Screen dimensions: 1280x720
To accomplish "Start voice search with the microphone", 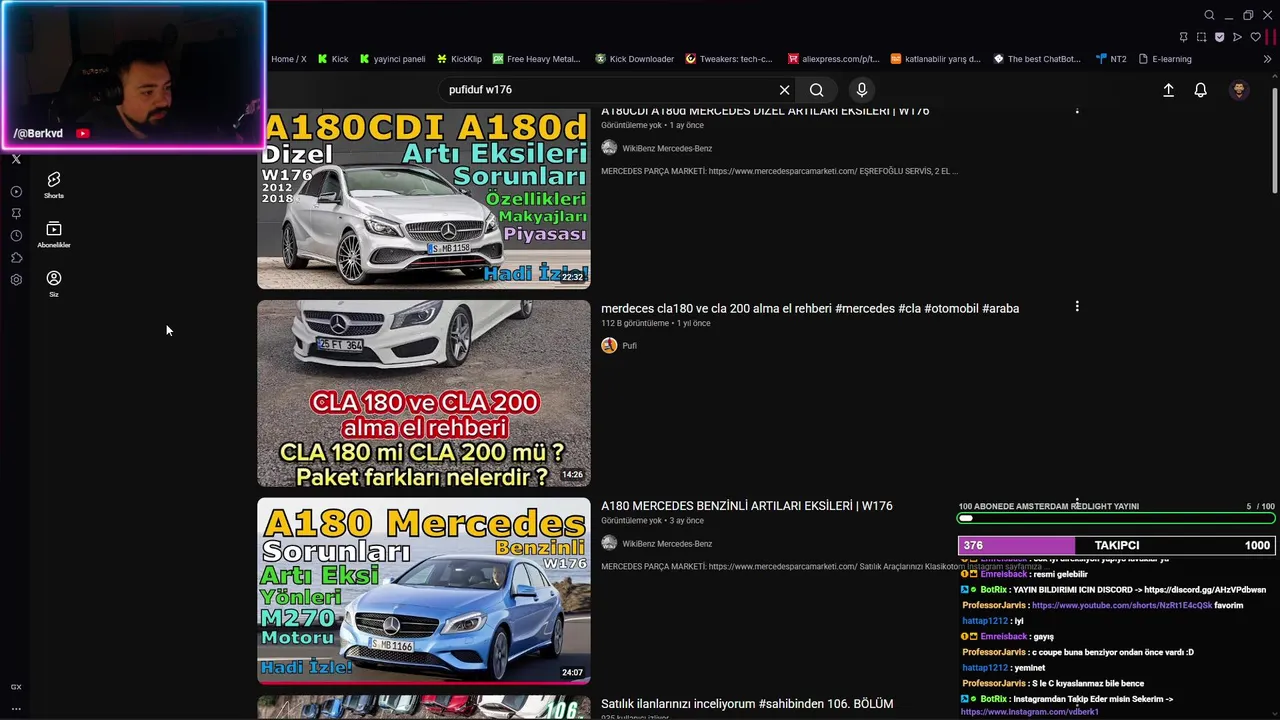I will pos(862,90).
